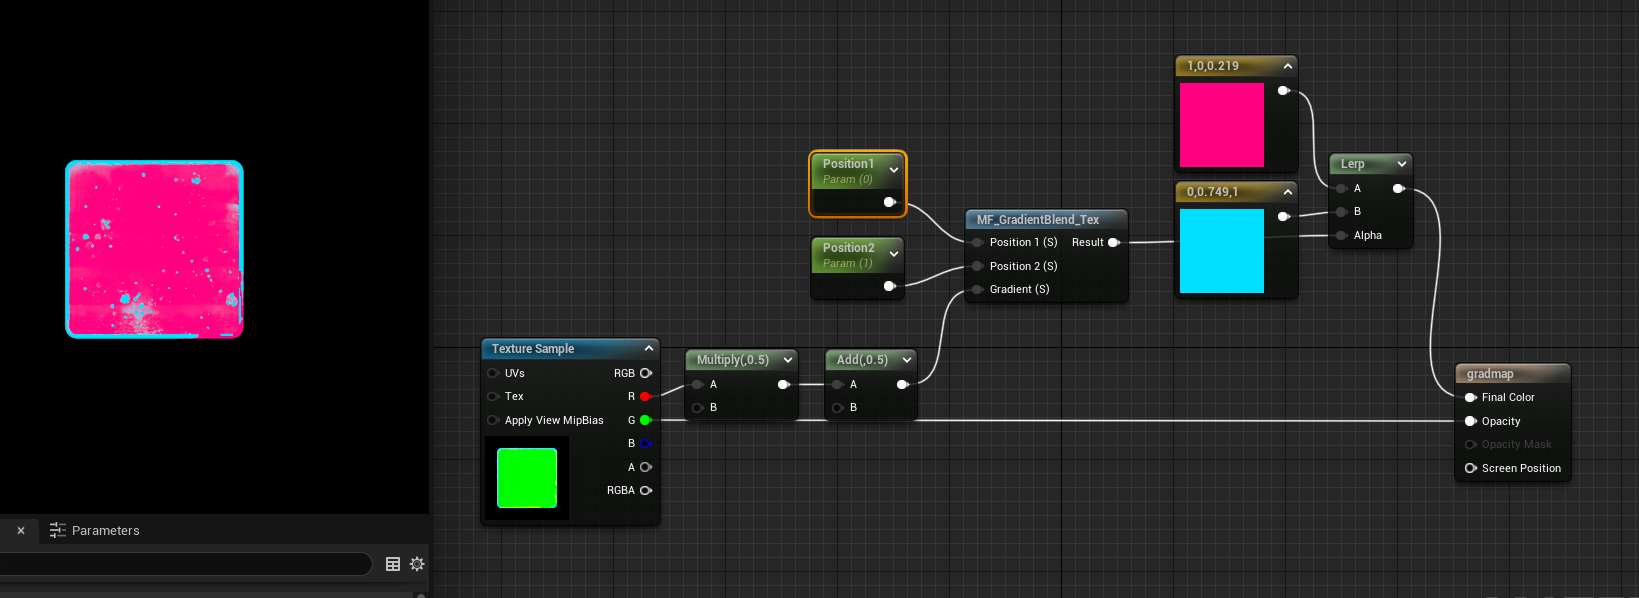
Task: Click the RGBA output pin on Texture Sample
Action: [645, 490]
